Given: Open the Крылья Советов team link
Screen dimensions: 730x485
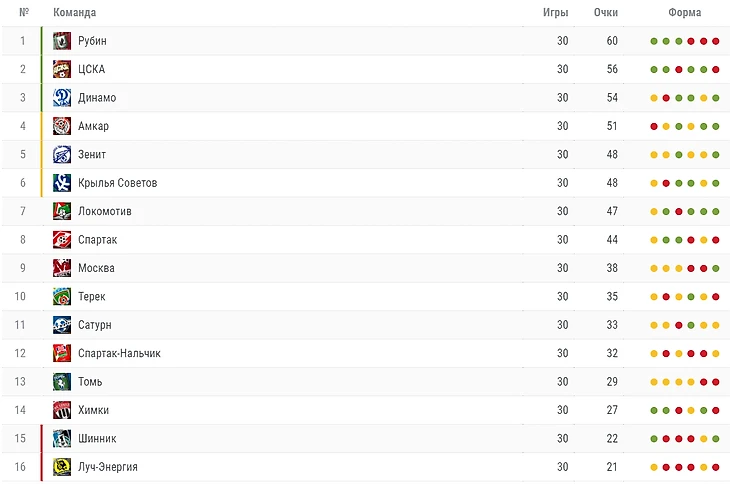Looking at the screenshot, I should 117,183.
